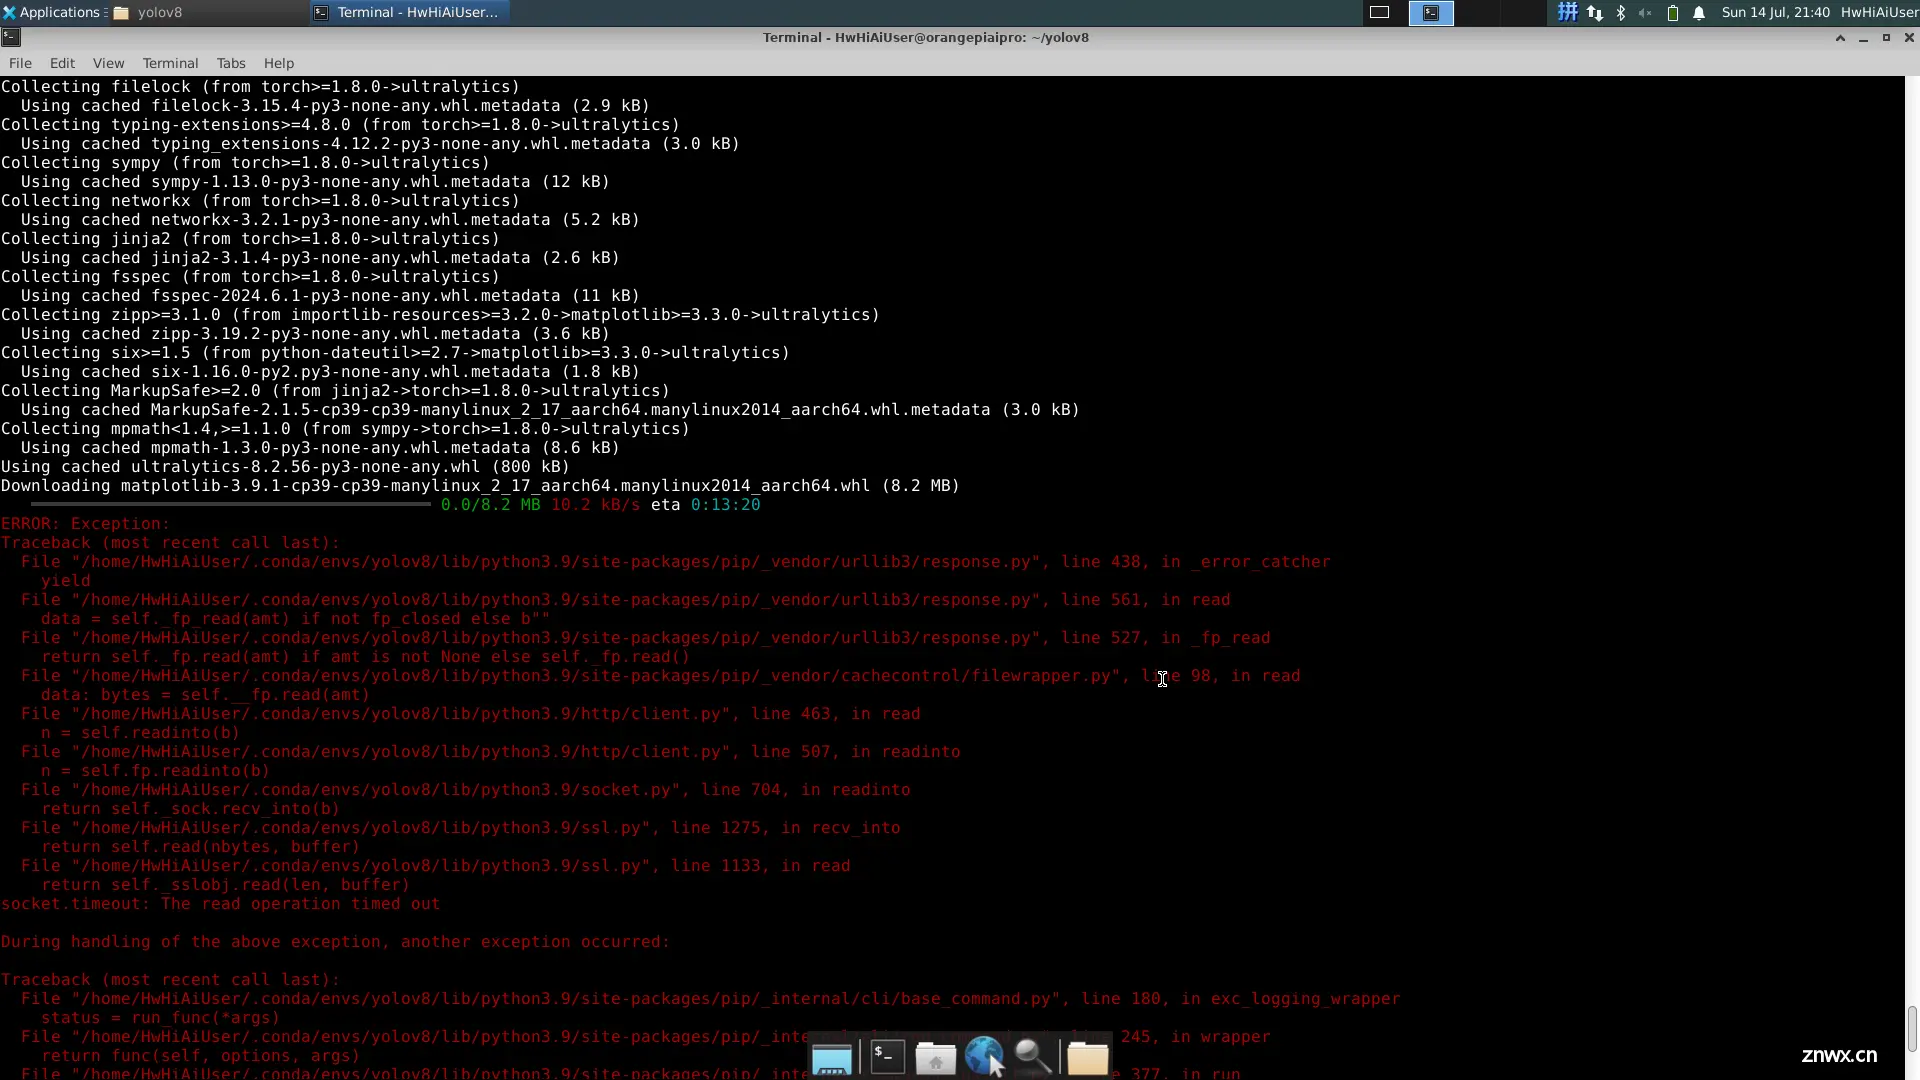Open the beige directory folder dock icon
Screen dimensions: 1920x1080
coord(1087,1057)
